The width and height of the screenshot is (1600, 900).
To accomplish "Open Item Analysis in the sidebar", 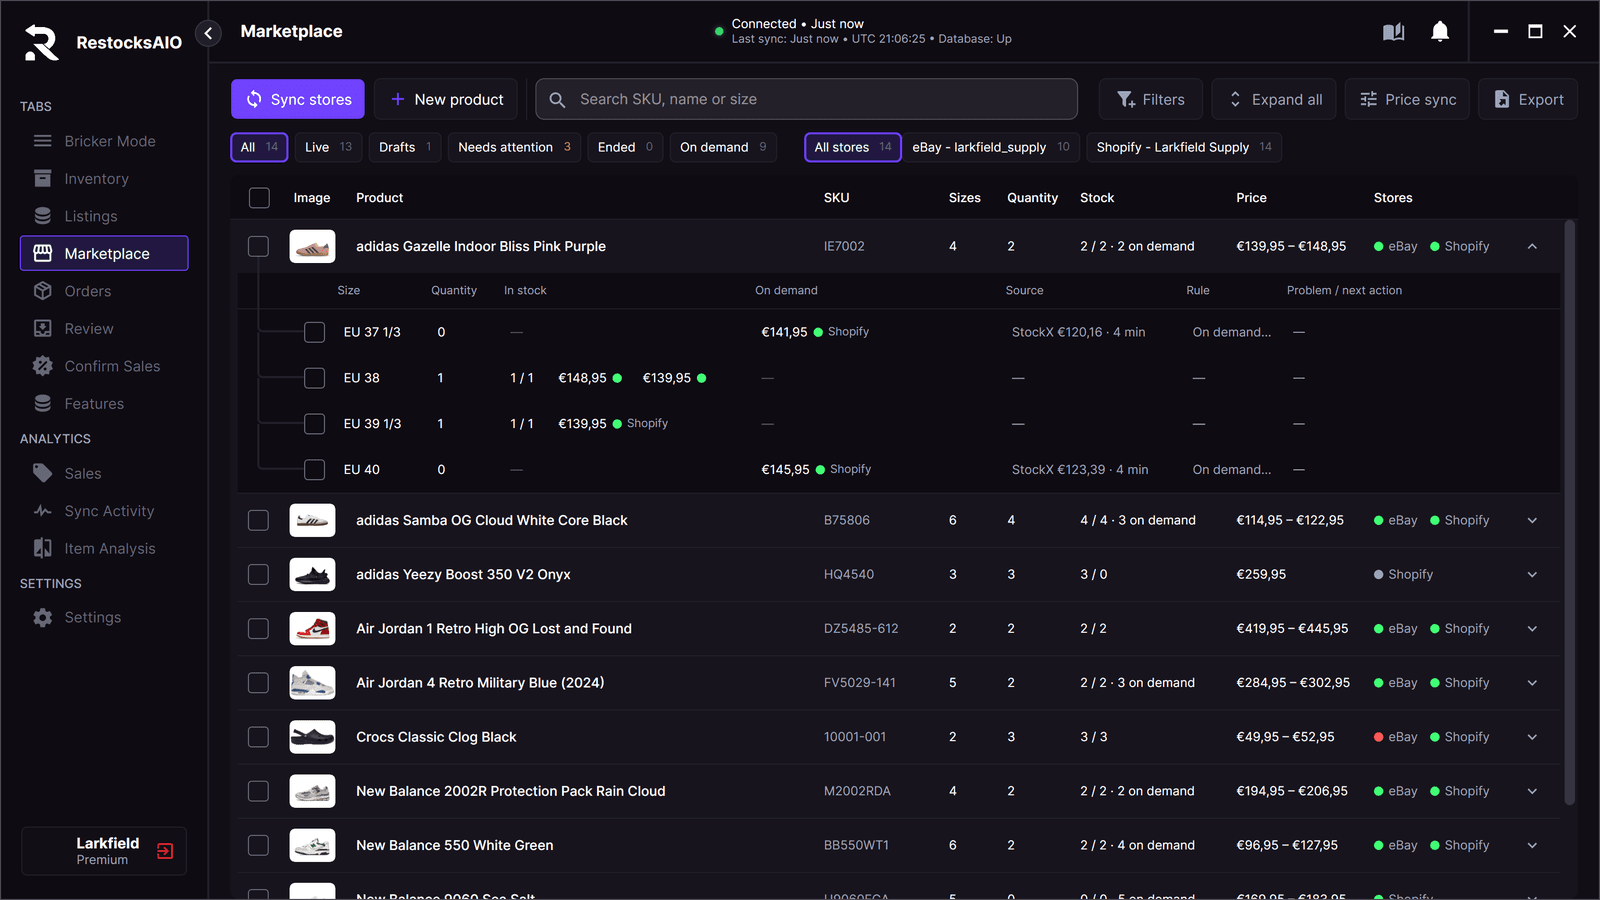I will point(104,548).
